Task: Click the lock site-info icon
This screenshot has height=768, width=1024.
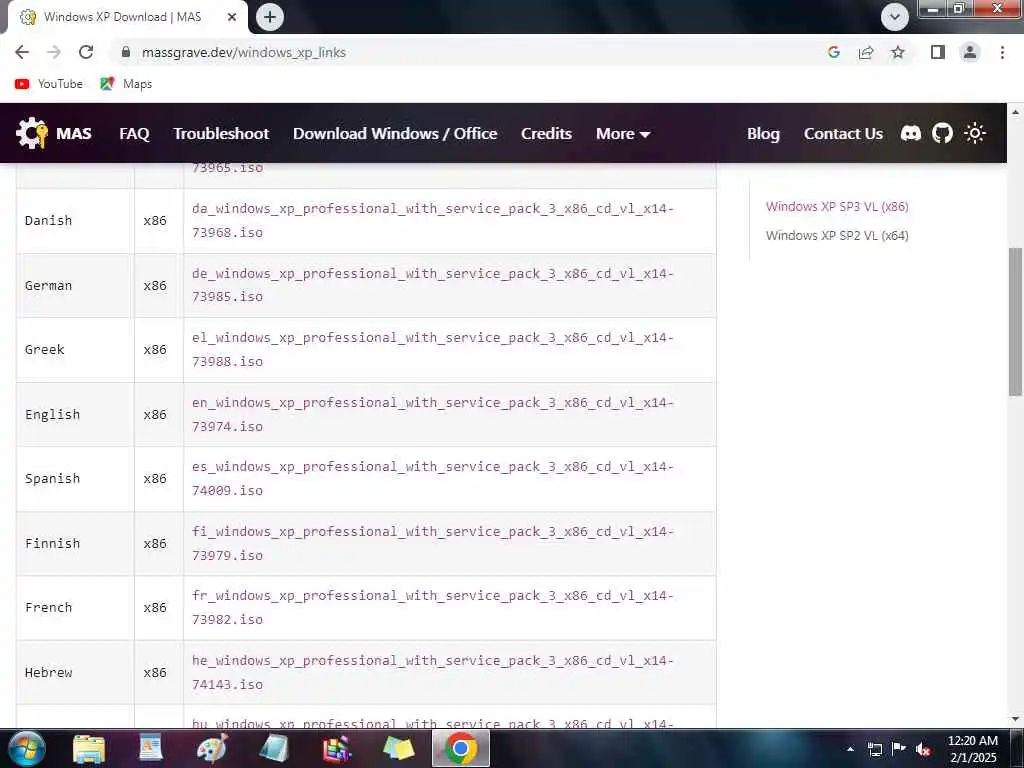Action: click(126, 52)
